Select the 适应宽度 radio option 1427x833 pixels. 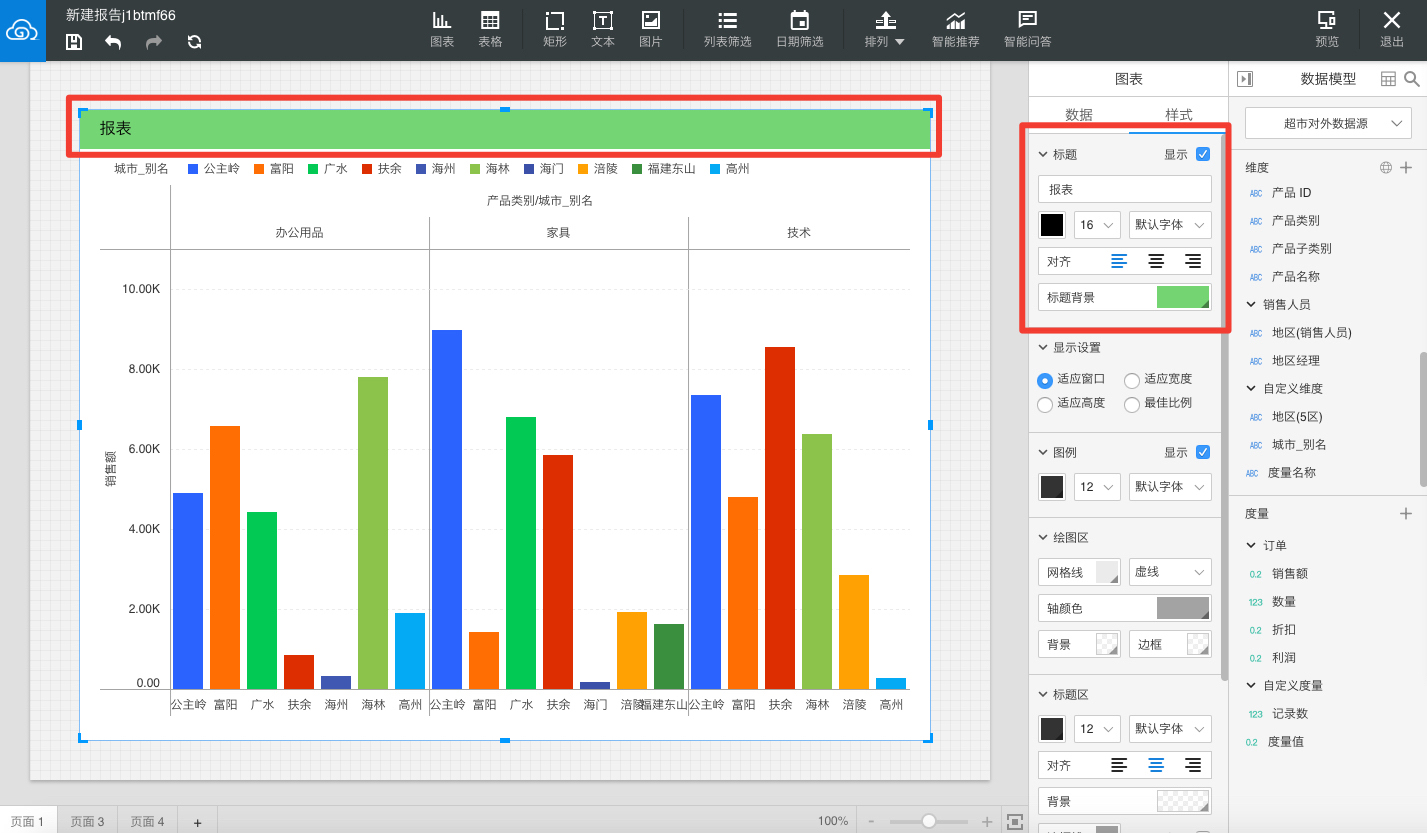(x=1132, y=380)
